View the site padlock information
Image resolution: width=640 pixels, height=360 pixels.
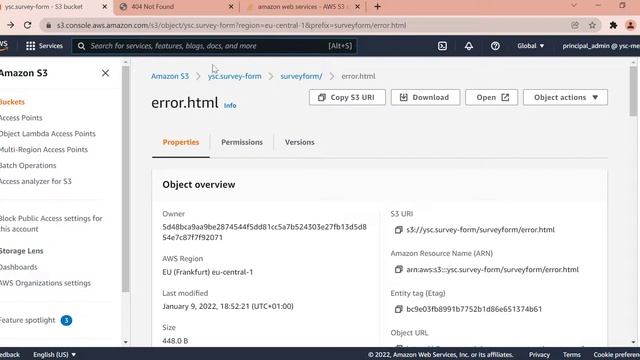[x=49, y=25]
